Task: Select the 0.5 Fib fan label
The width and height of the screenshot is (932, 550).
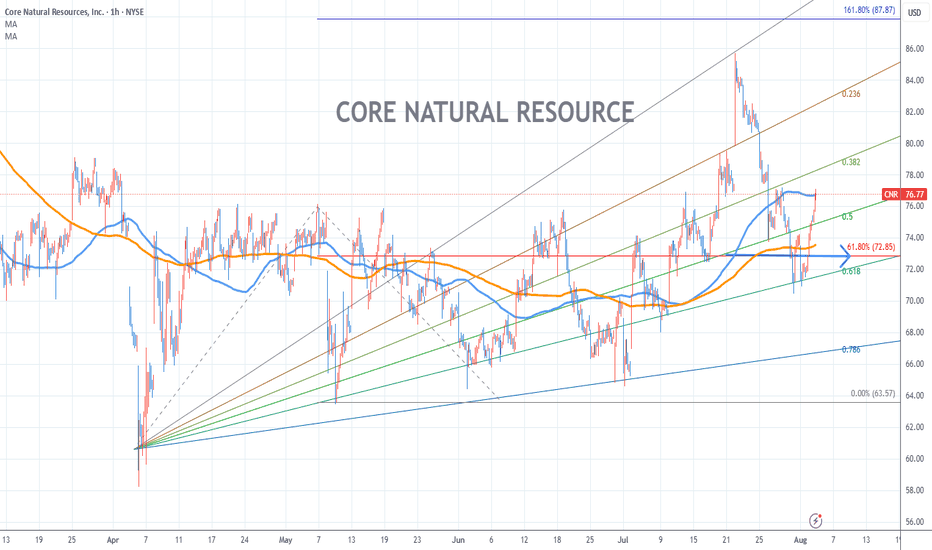Action: click(847, 217)
